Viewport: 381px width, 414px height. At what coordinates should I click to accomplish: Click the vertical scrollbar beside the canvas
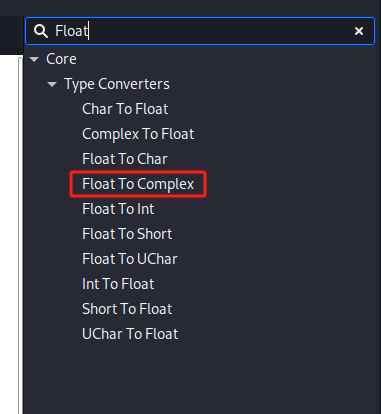tap(20, 235)
